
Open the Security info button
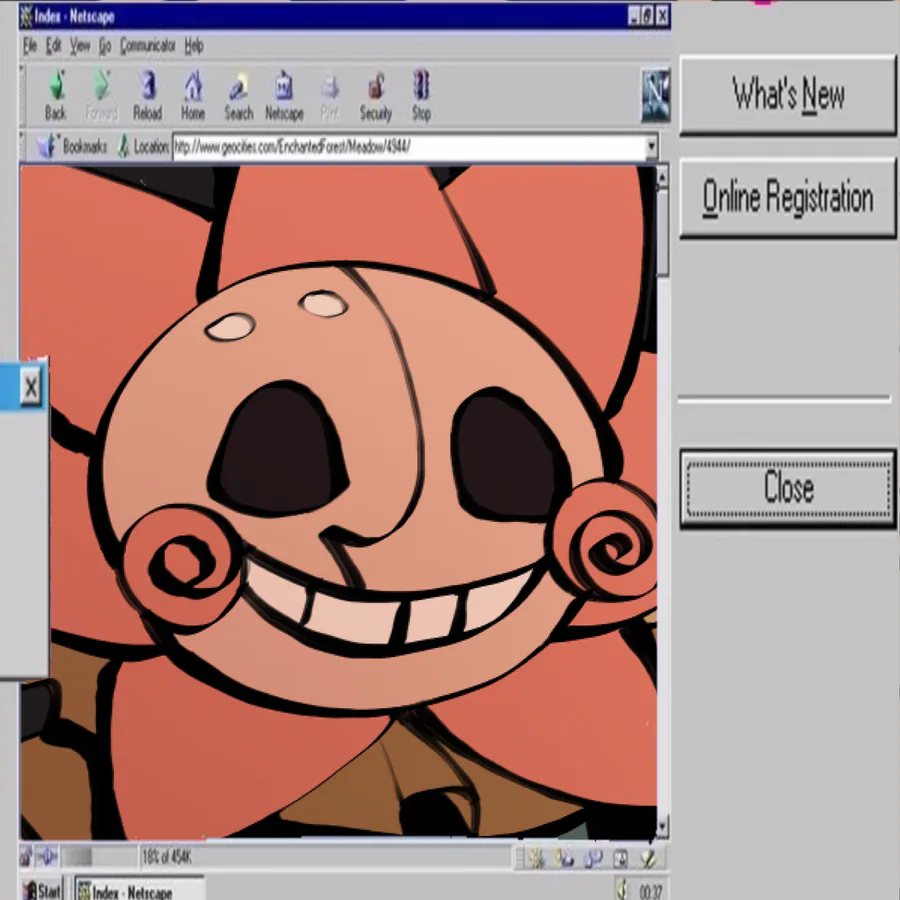pyautogui.click(x=375, y=95)
